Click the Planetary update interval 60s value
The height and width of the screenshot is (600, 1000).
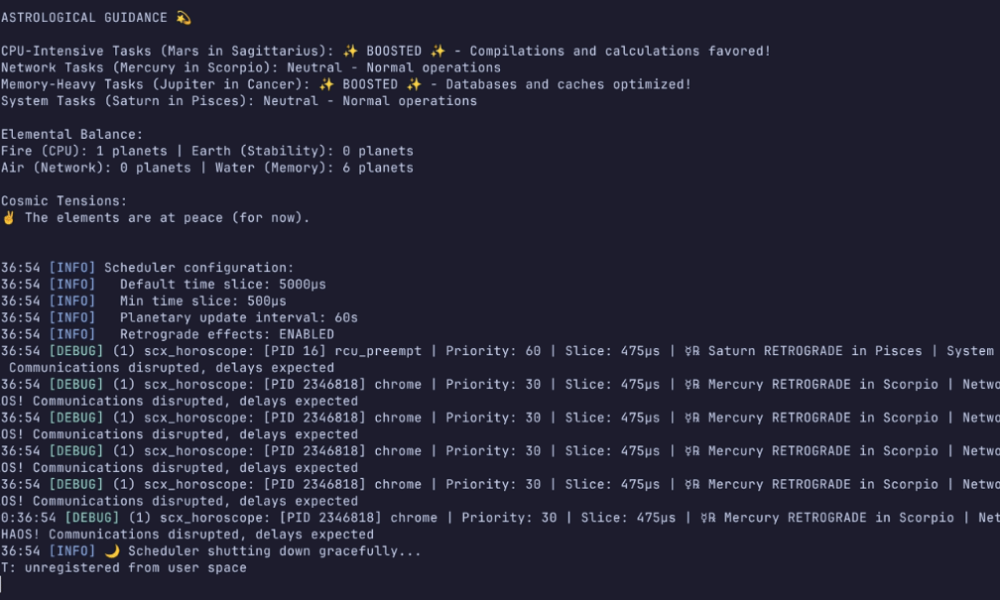pos(346,317)
